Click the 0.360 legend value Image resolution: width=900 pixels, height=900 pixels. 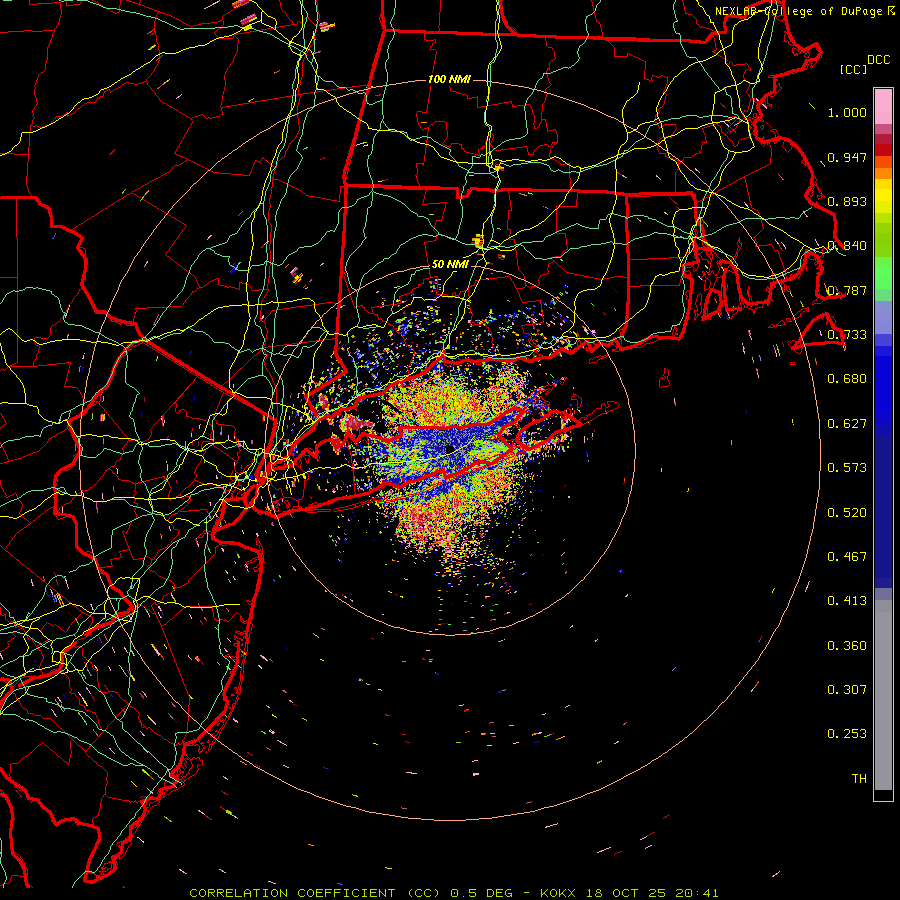click(x=847, y=646)
